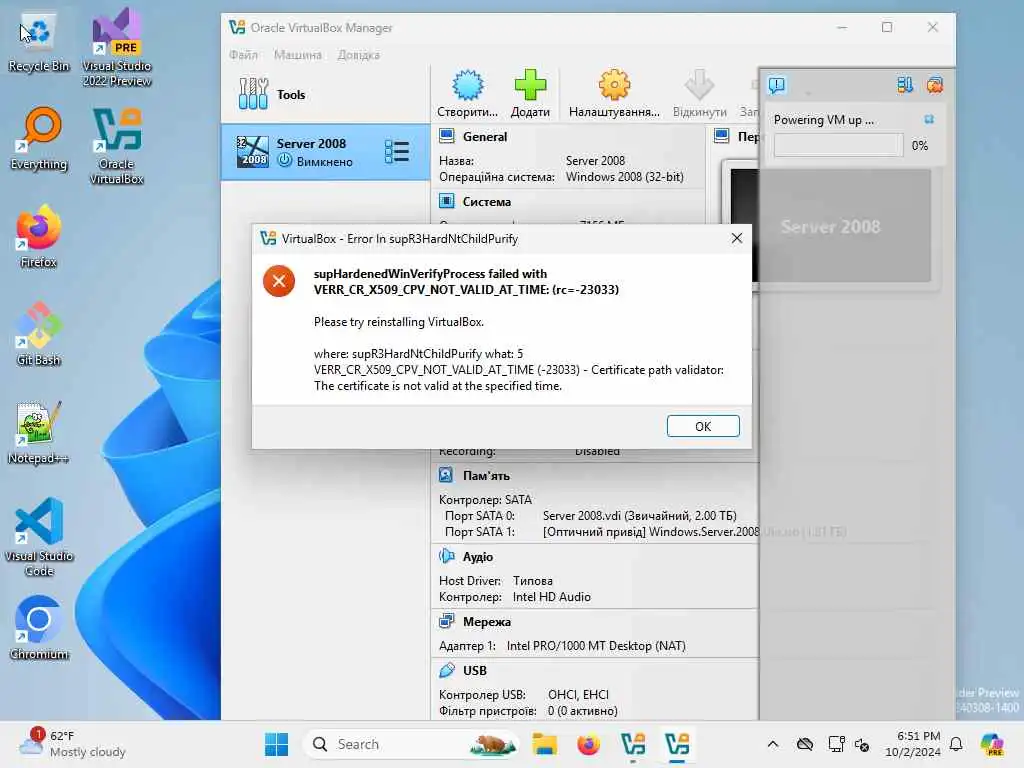Click the Додати (Add) green plus icon
The width and height of the screenshot is (1024, 768).
530,85
